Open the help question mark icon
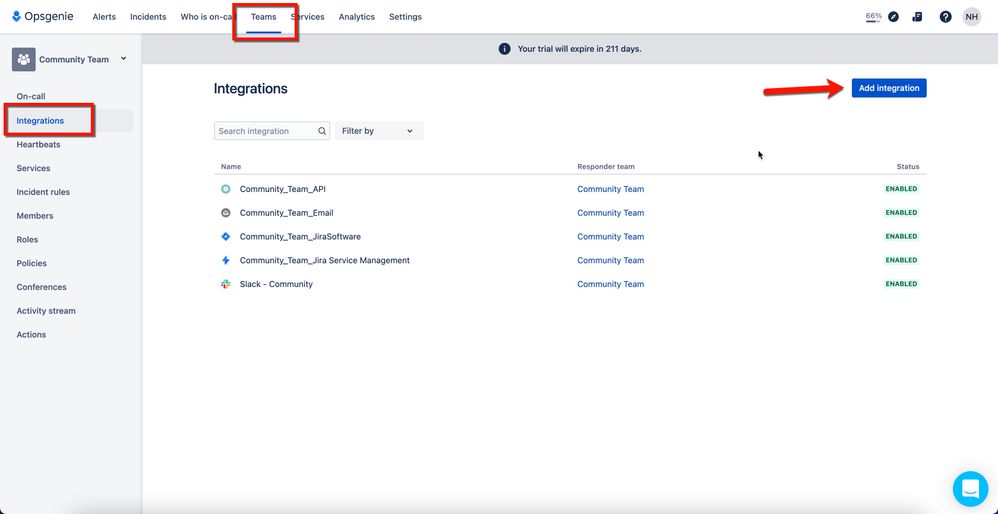Viewport: 998px width, 514px height. coord(945,17)
